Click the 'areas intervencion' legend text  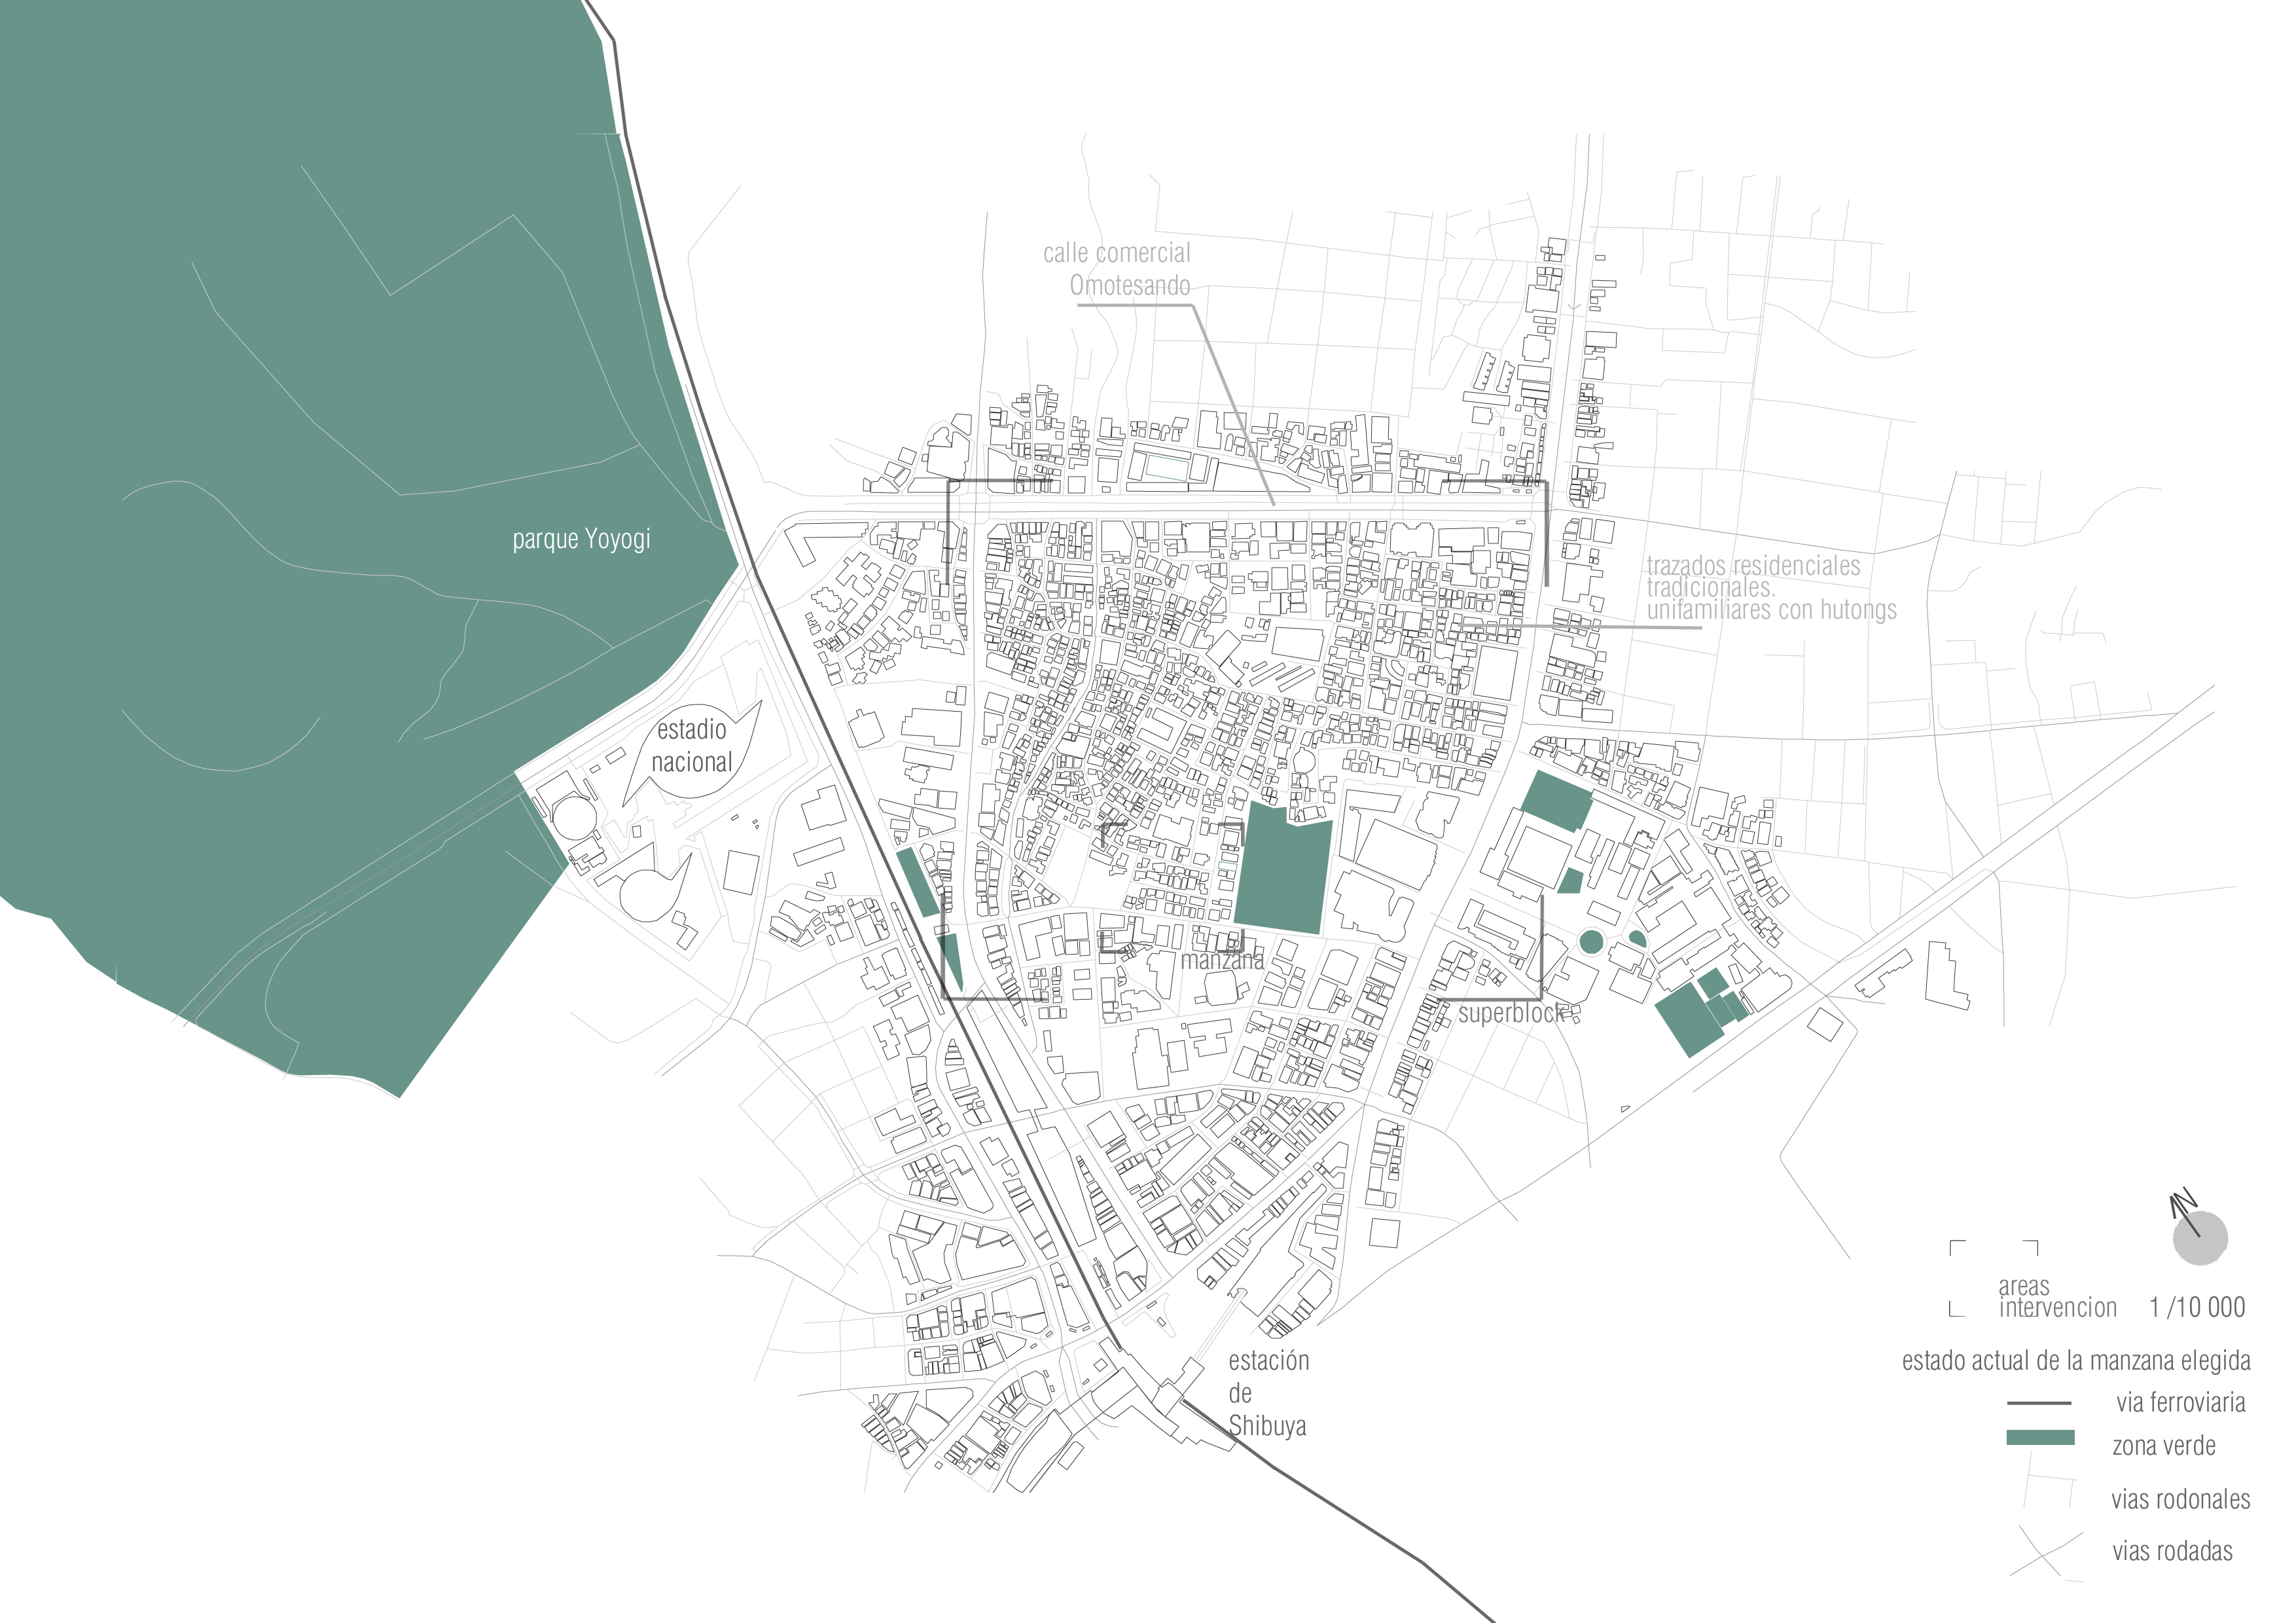click(x=2057, y=1297)
